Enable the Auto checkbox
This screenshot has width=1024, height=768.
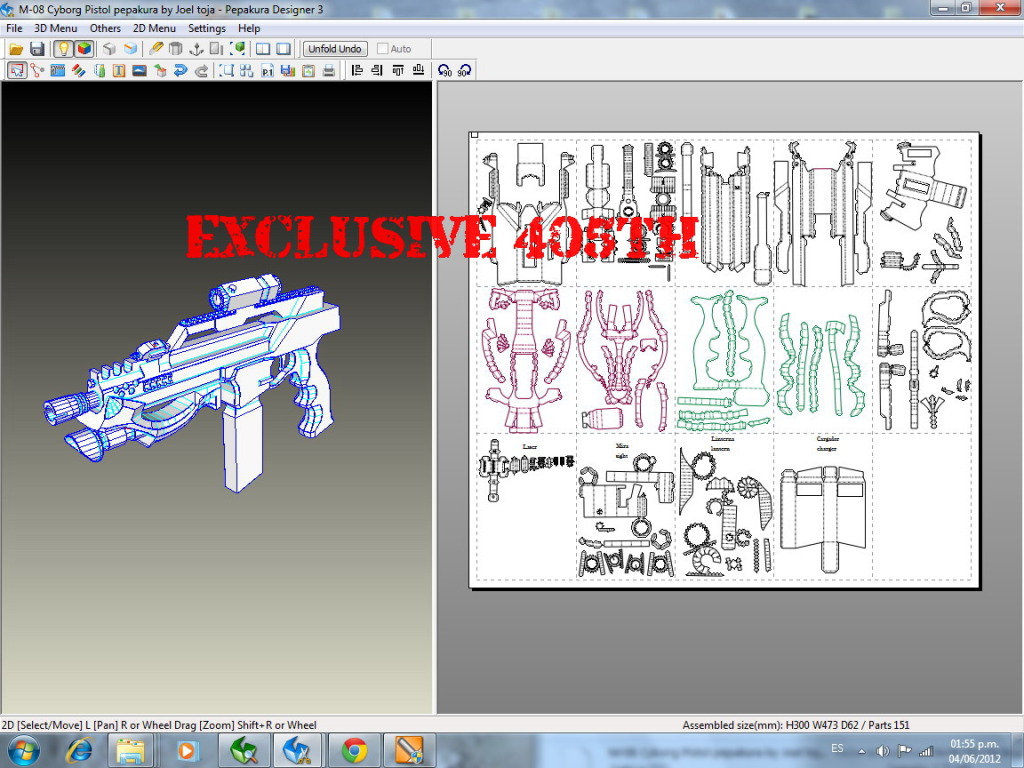(x=383, y=49)
